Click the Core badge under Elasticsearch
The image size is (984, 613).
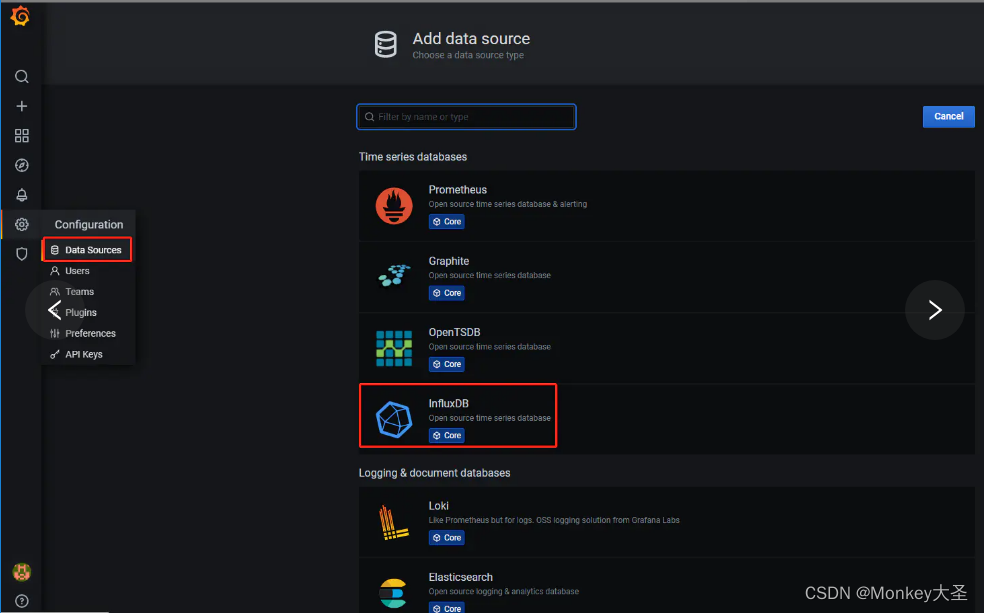tap(447, 608)
